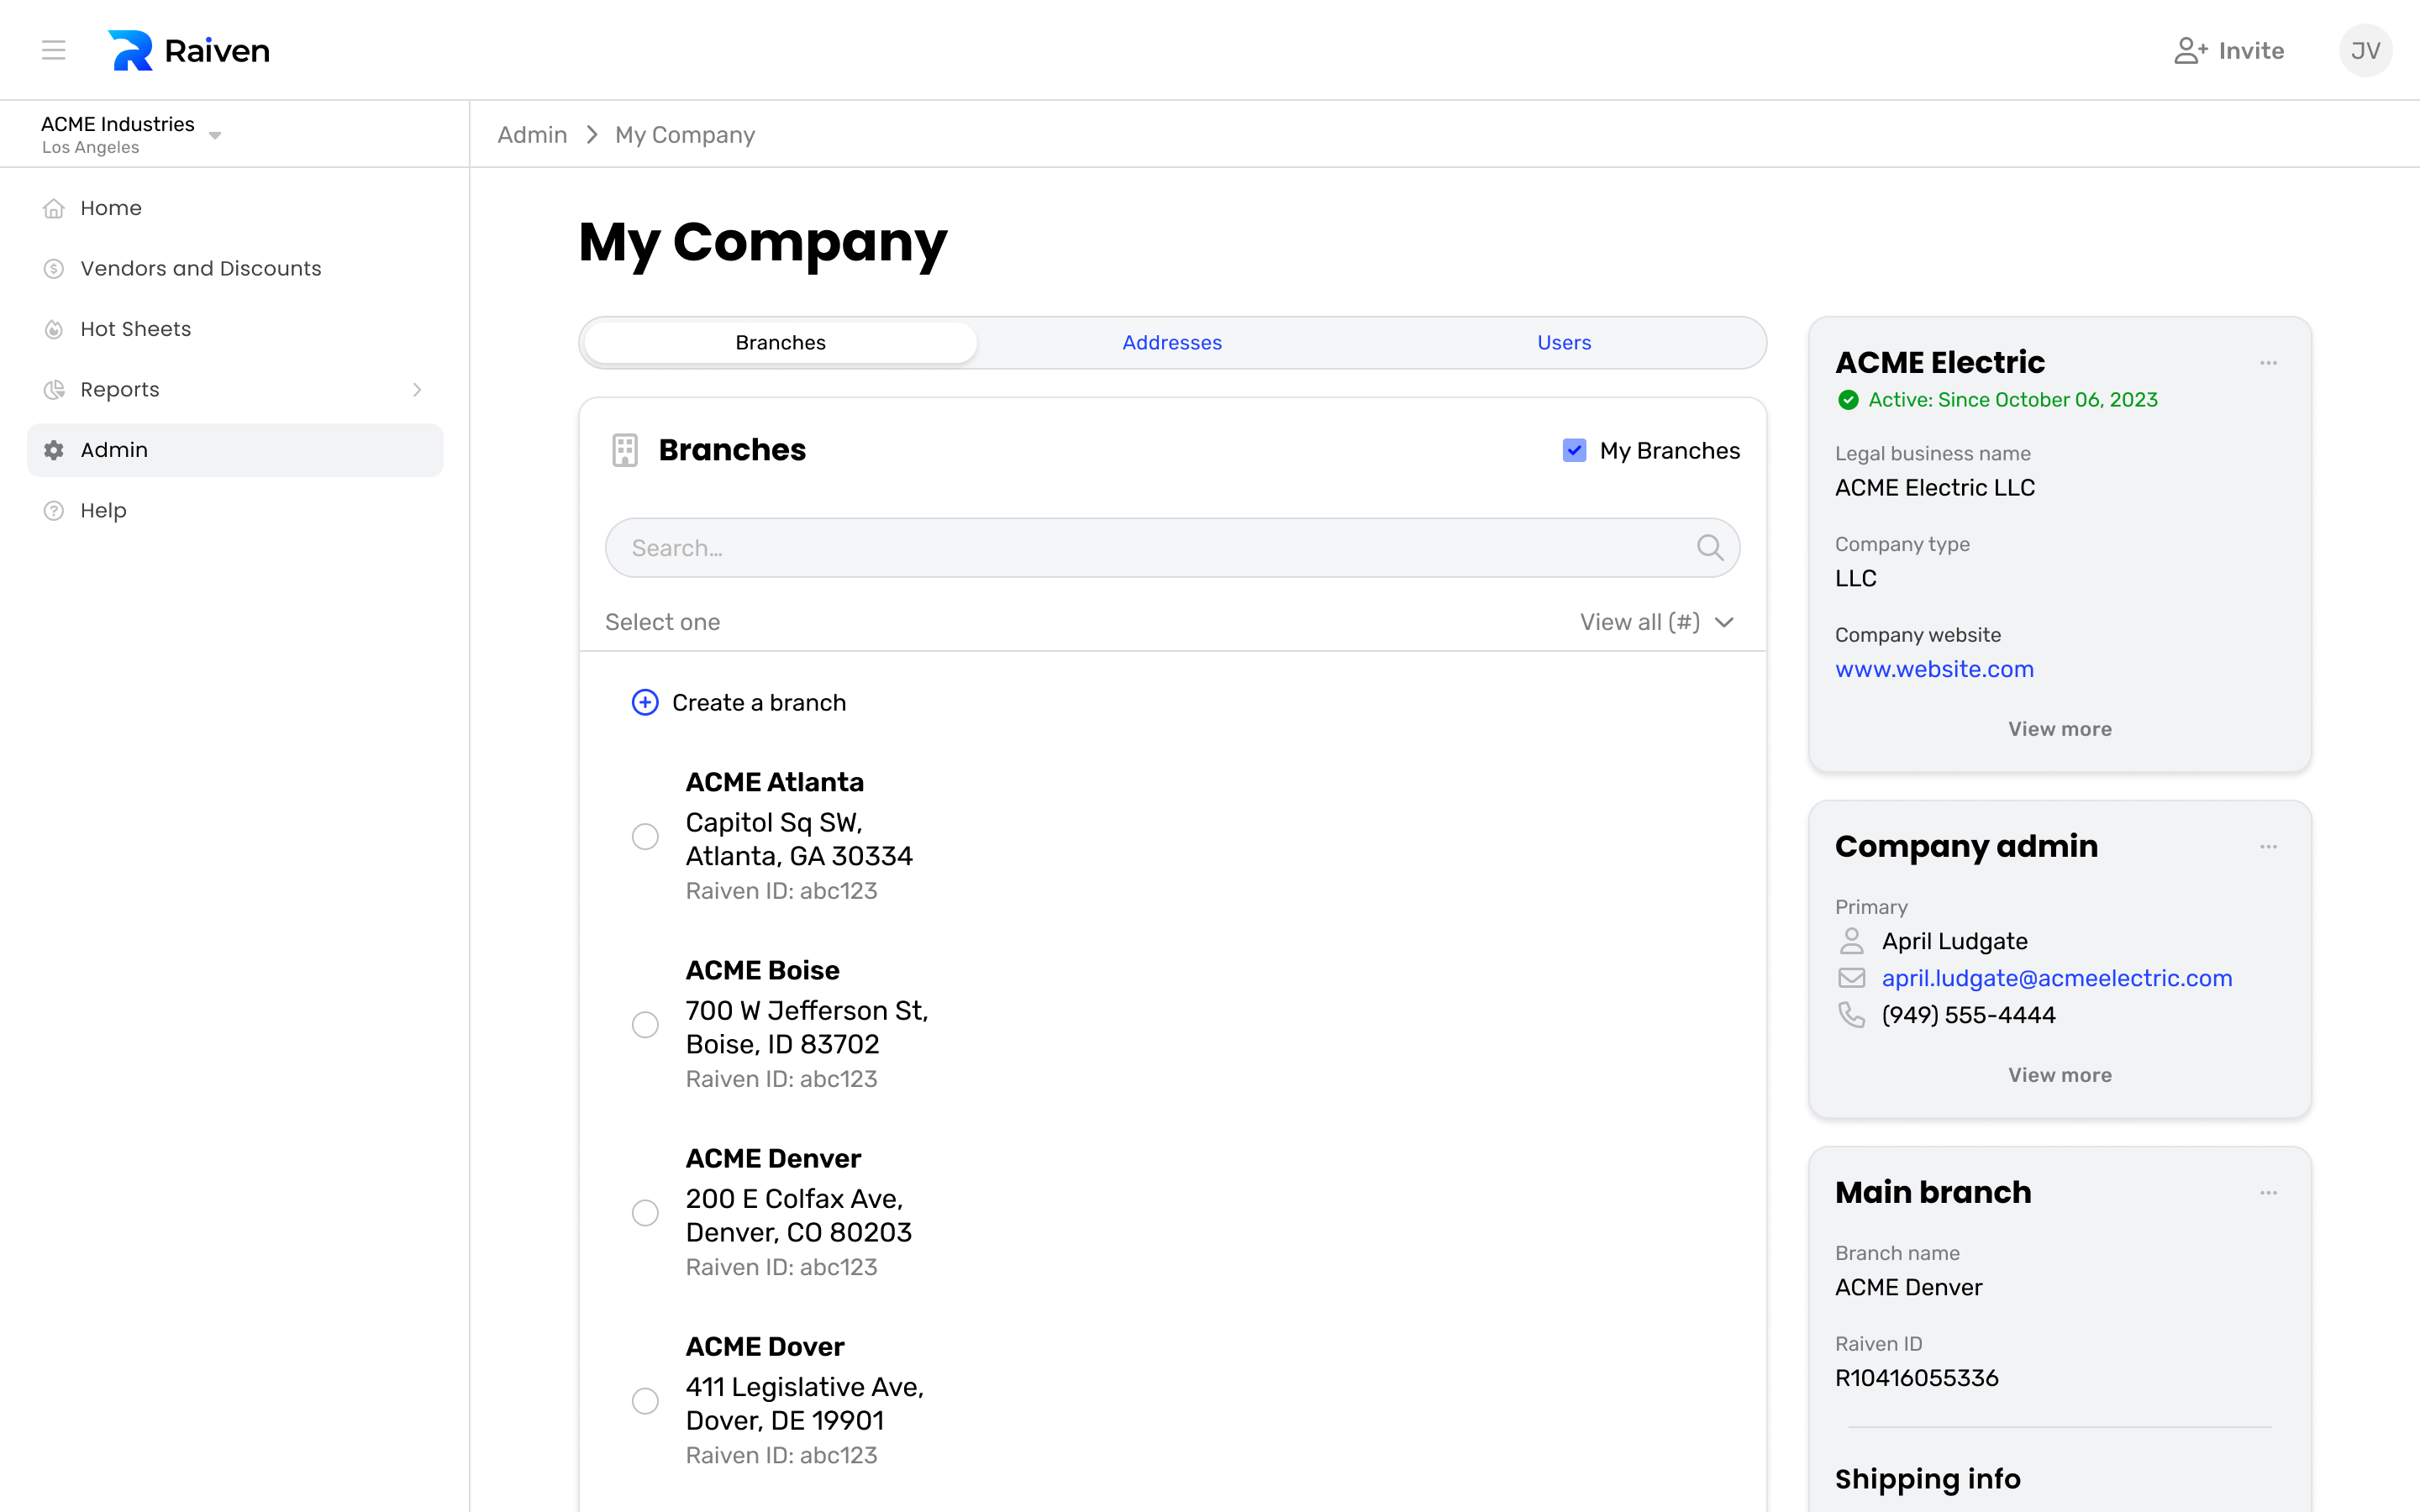Click View more in Company admin card
Screen dimensions: 2420x1512
(x=2060, y=1075)
